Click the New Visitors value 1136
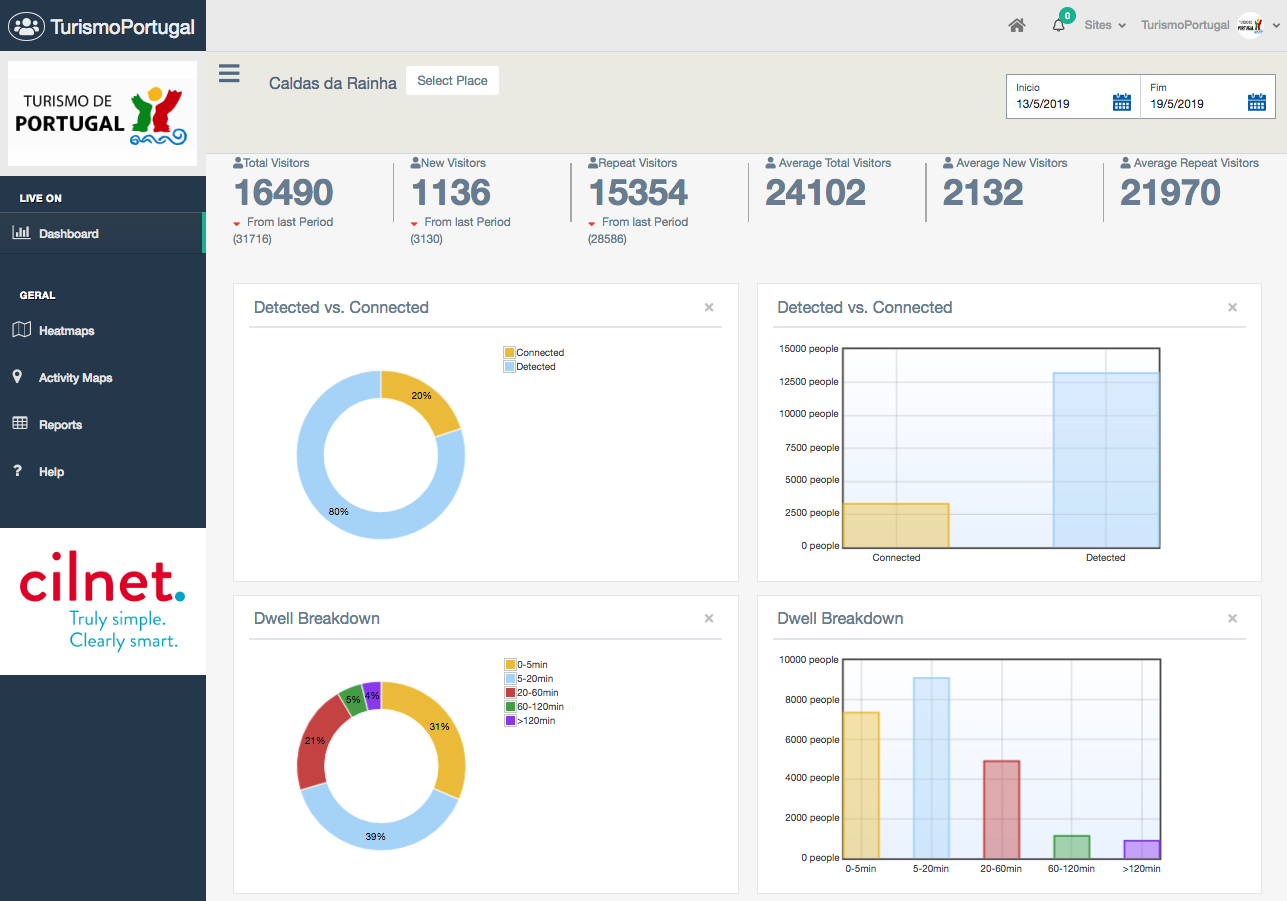Image resolution: width=1287 pixels, height=901 pixels. tap(451, 192)
